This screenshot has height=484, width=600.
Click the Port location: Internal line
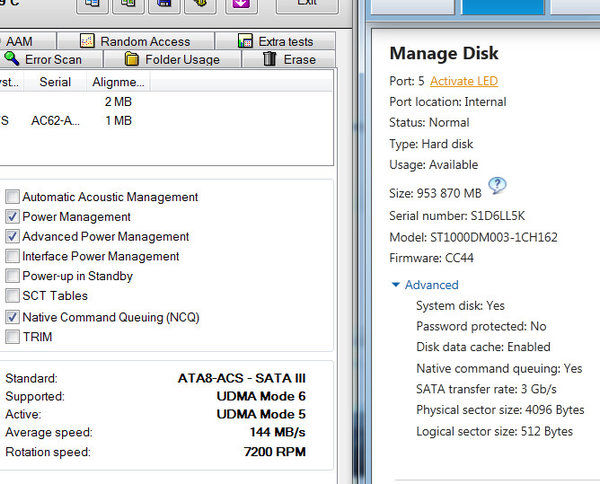click(x=448, y=102)
